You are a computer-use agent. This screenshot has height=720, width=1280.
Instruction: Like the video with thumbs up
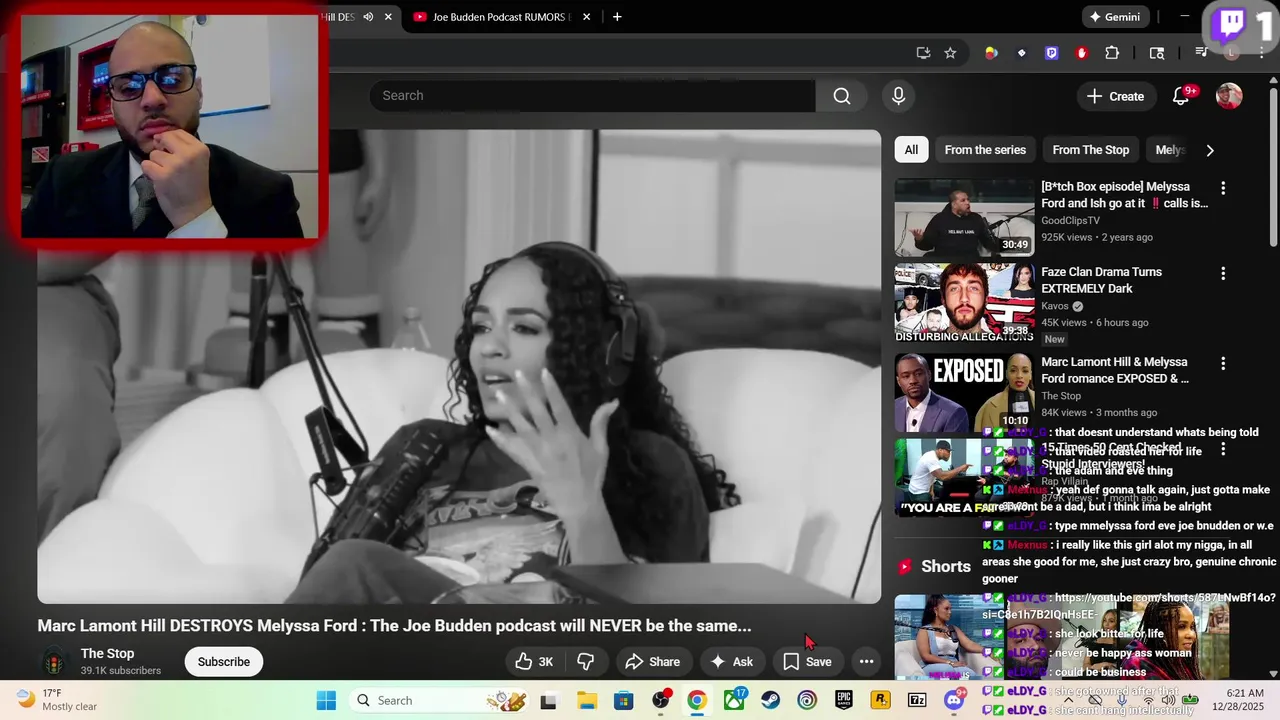534,661
